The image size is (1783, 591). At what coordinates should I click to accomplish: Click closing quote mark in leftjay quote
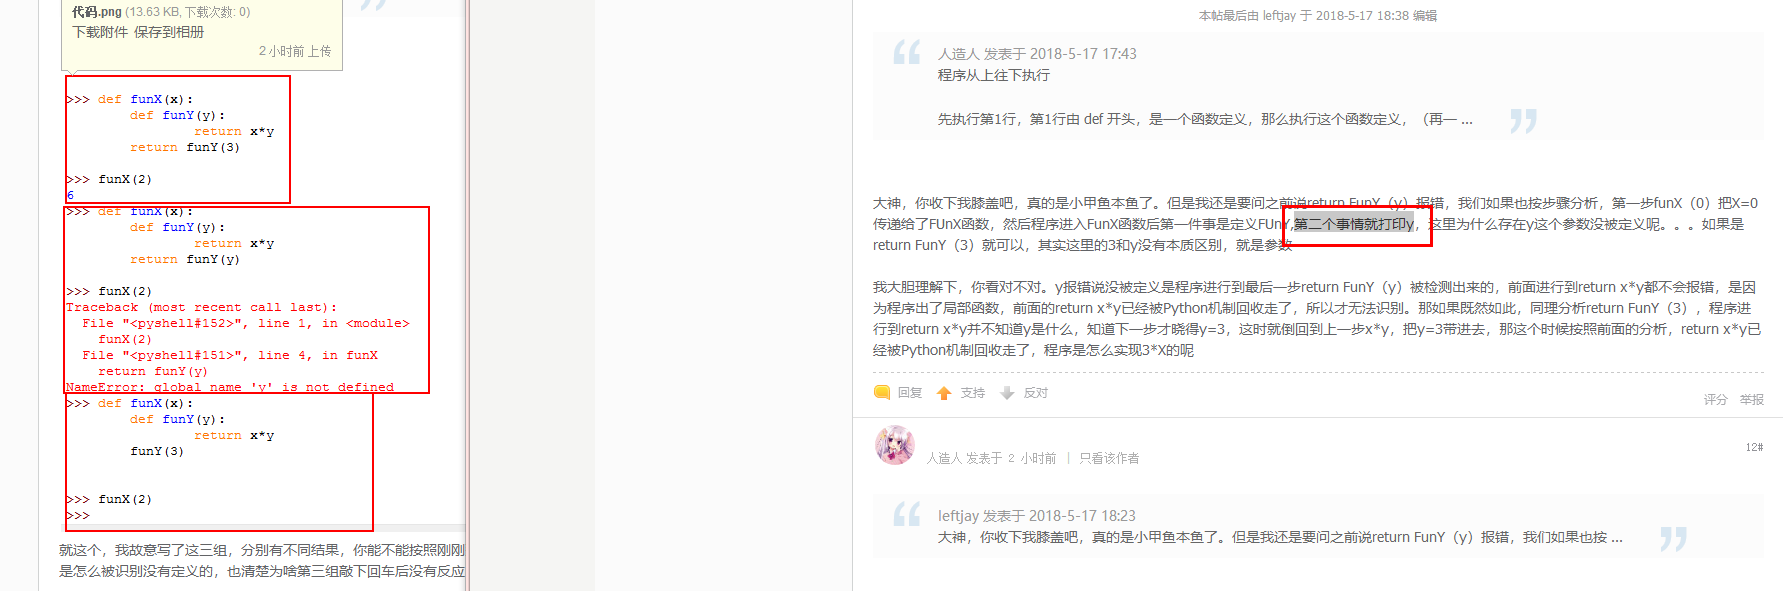point(1673,539)
